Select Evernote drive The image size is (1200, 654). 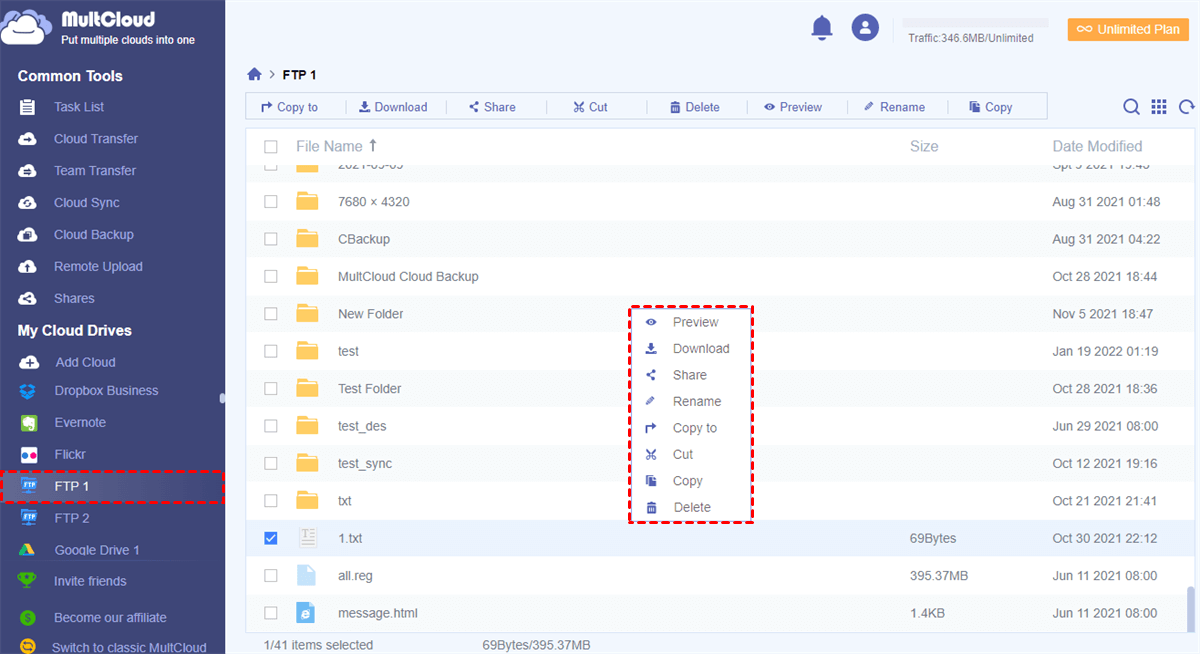pos(80,423)
